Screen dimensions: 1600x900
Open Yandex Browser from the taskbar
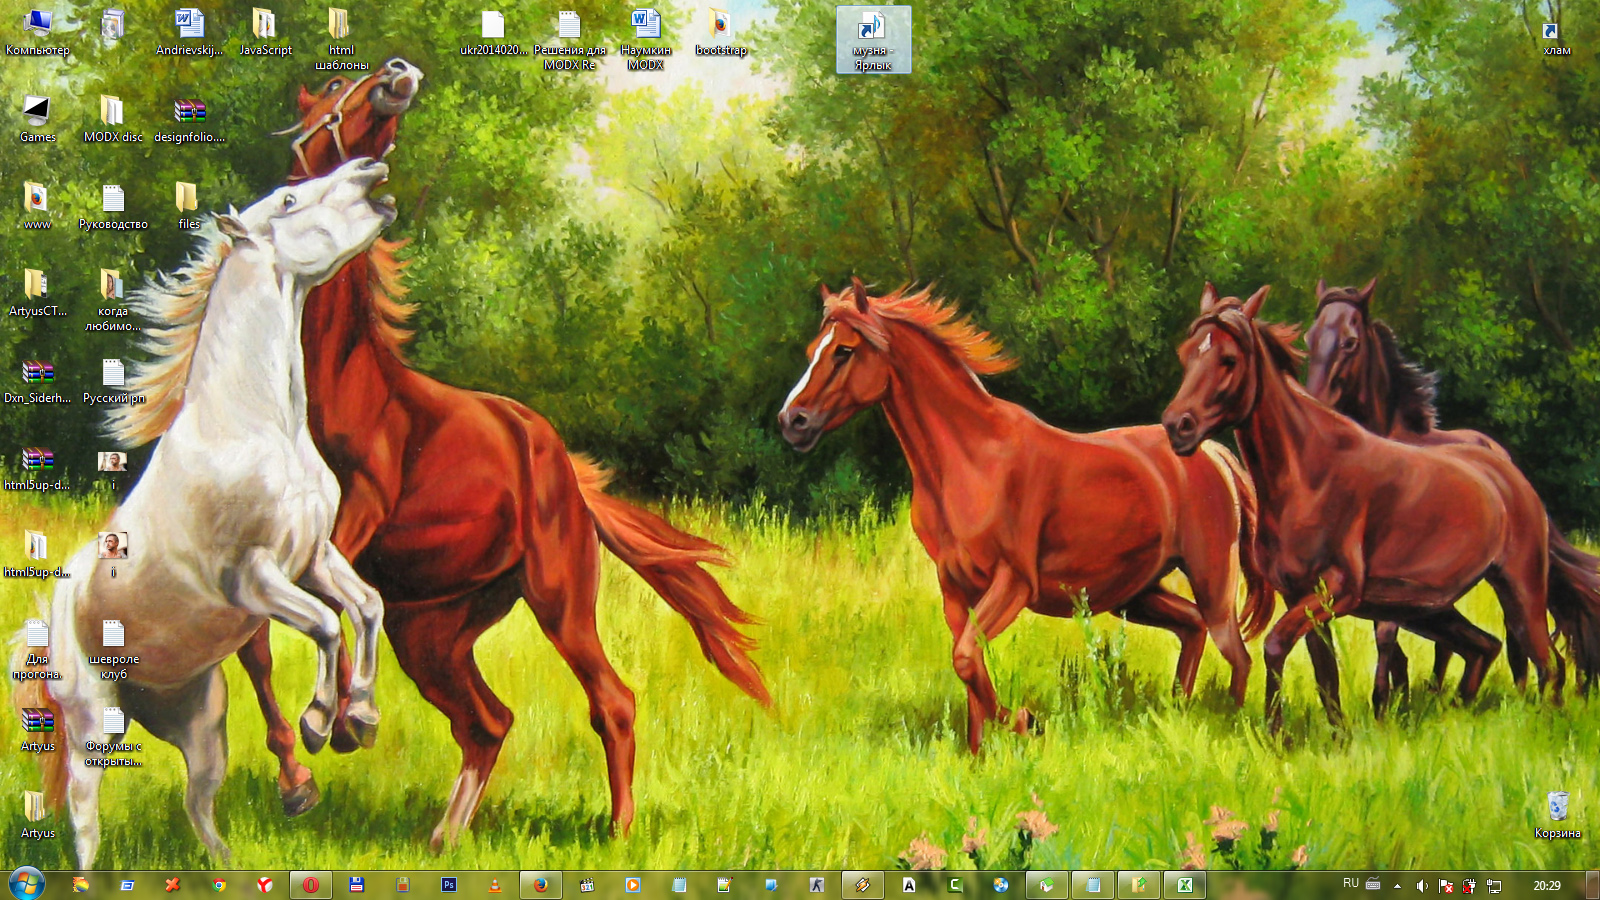coord(264,885)
